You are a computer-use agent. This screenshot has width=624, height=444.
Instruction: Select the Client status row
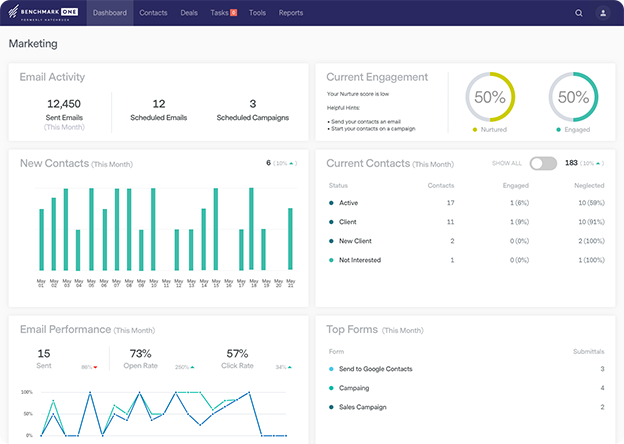[466, 222]
